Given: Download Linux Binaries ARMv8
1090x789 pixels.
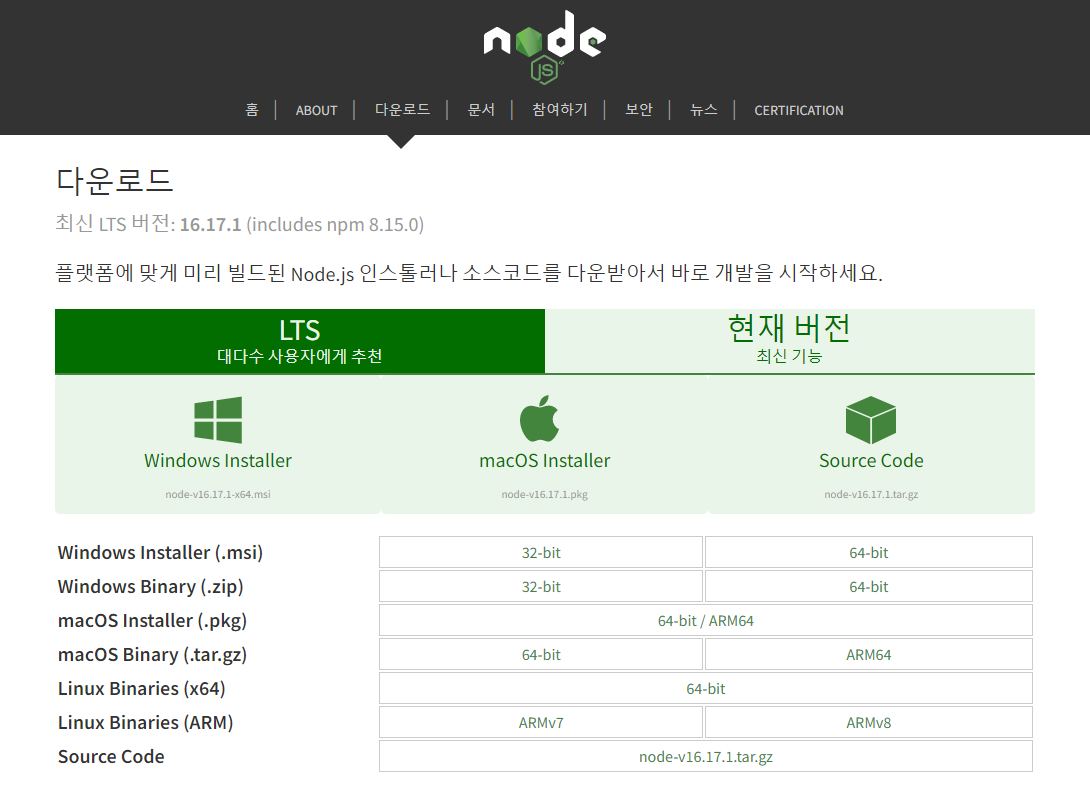Looking at the screenshot, I should 868,723.
